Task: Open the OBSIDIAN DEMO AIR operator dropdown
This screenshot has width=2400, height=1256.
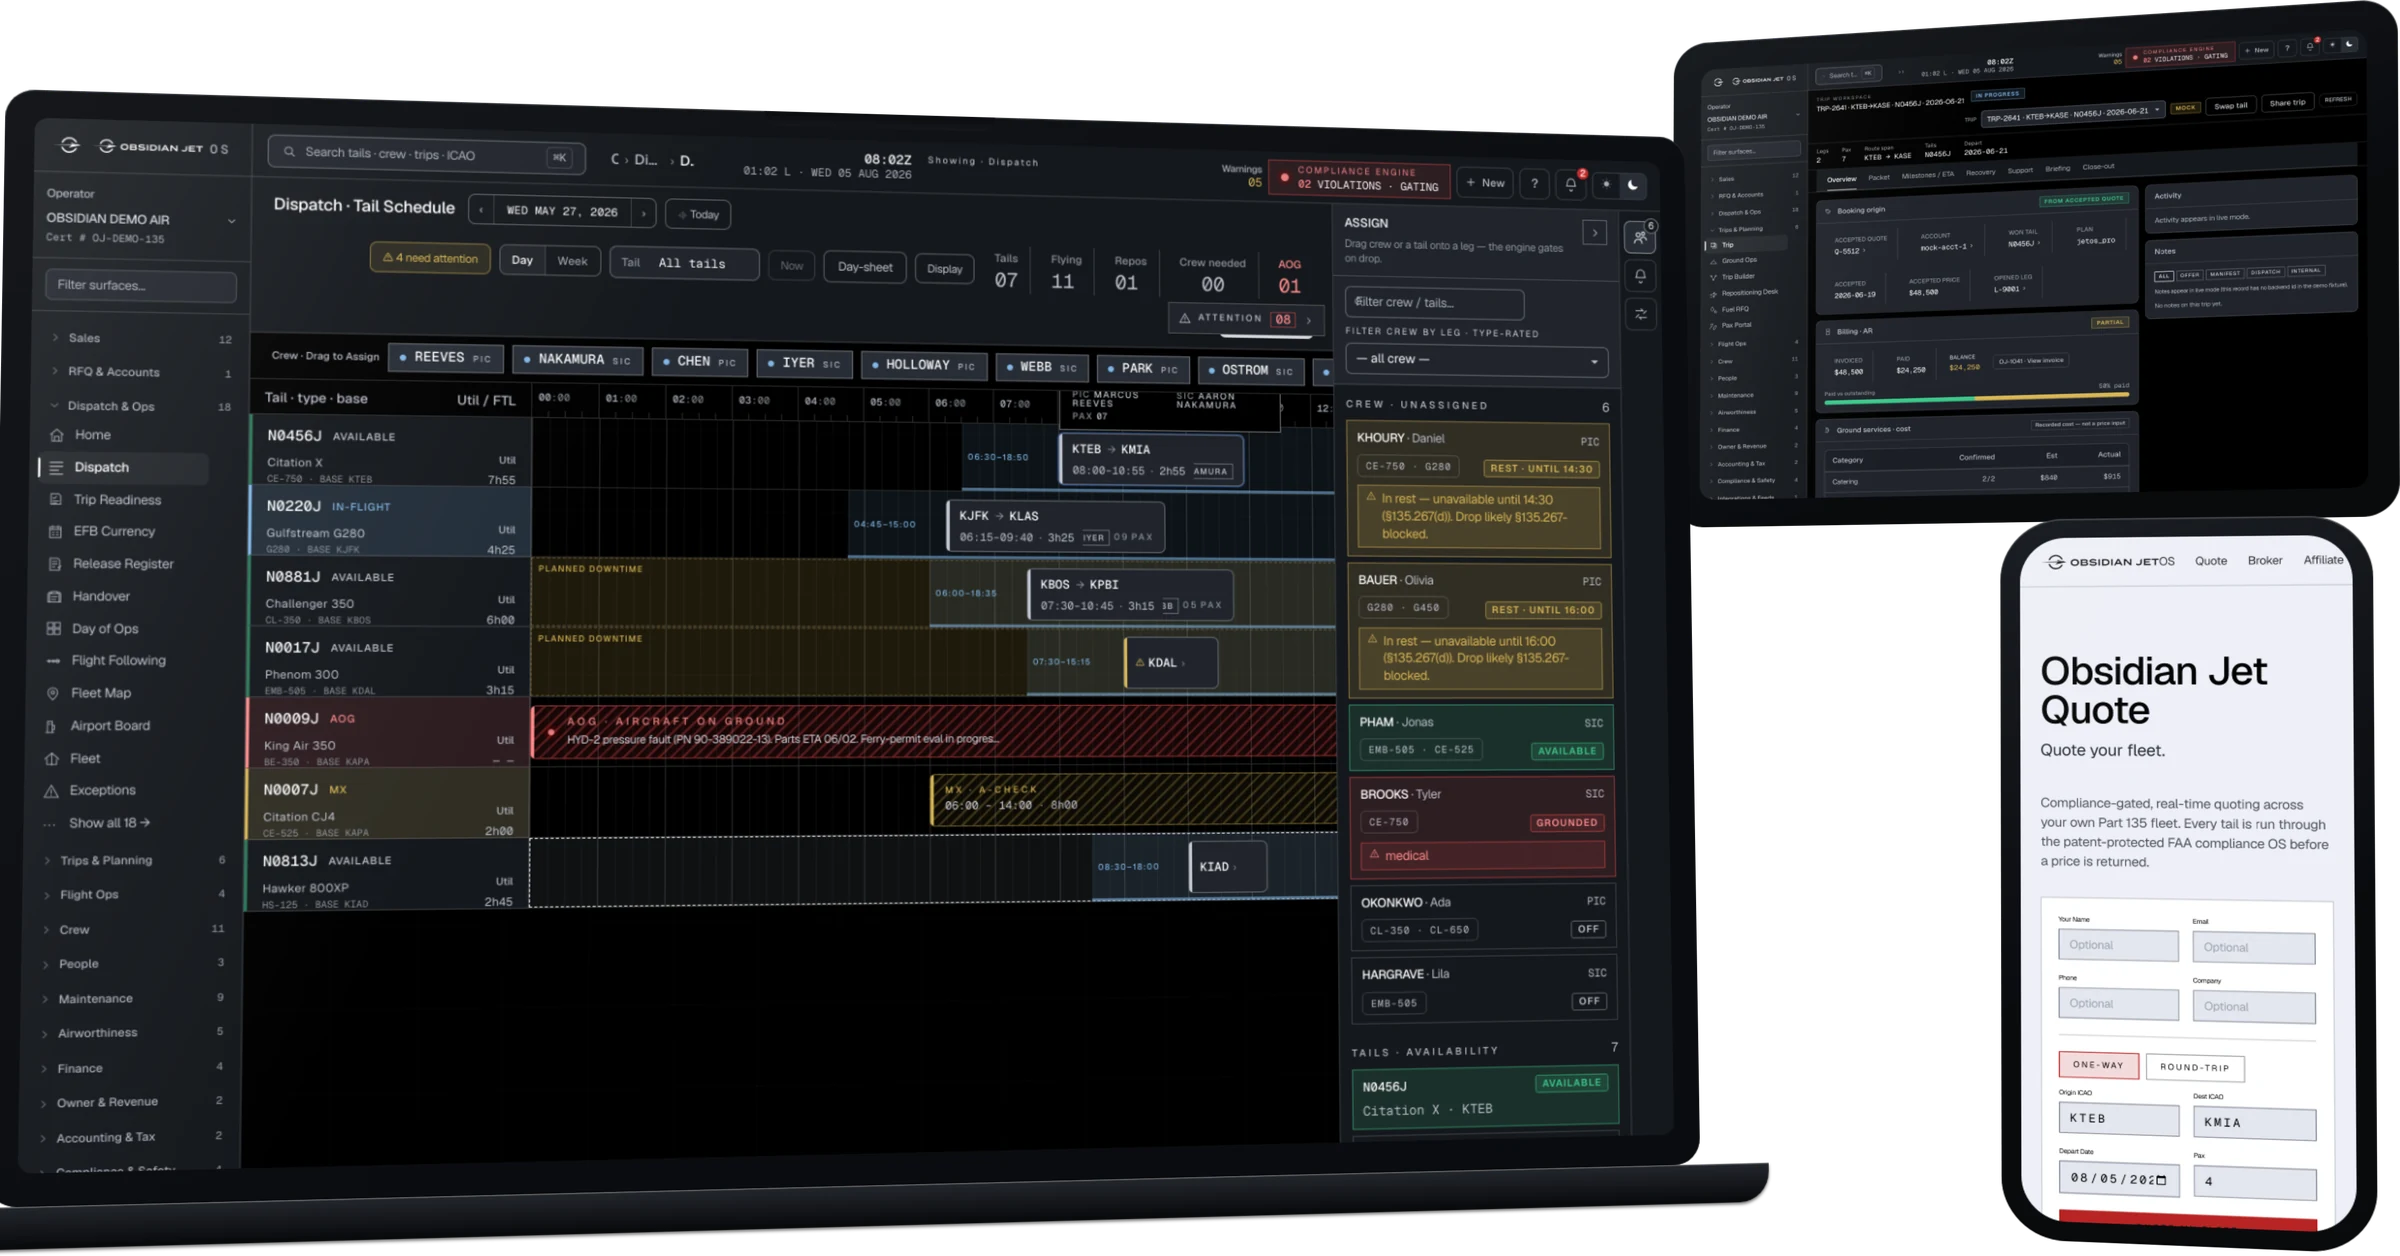Action: pos(140,220)
